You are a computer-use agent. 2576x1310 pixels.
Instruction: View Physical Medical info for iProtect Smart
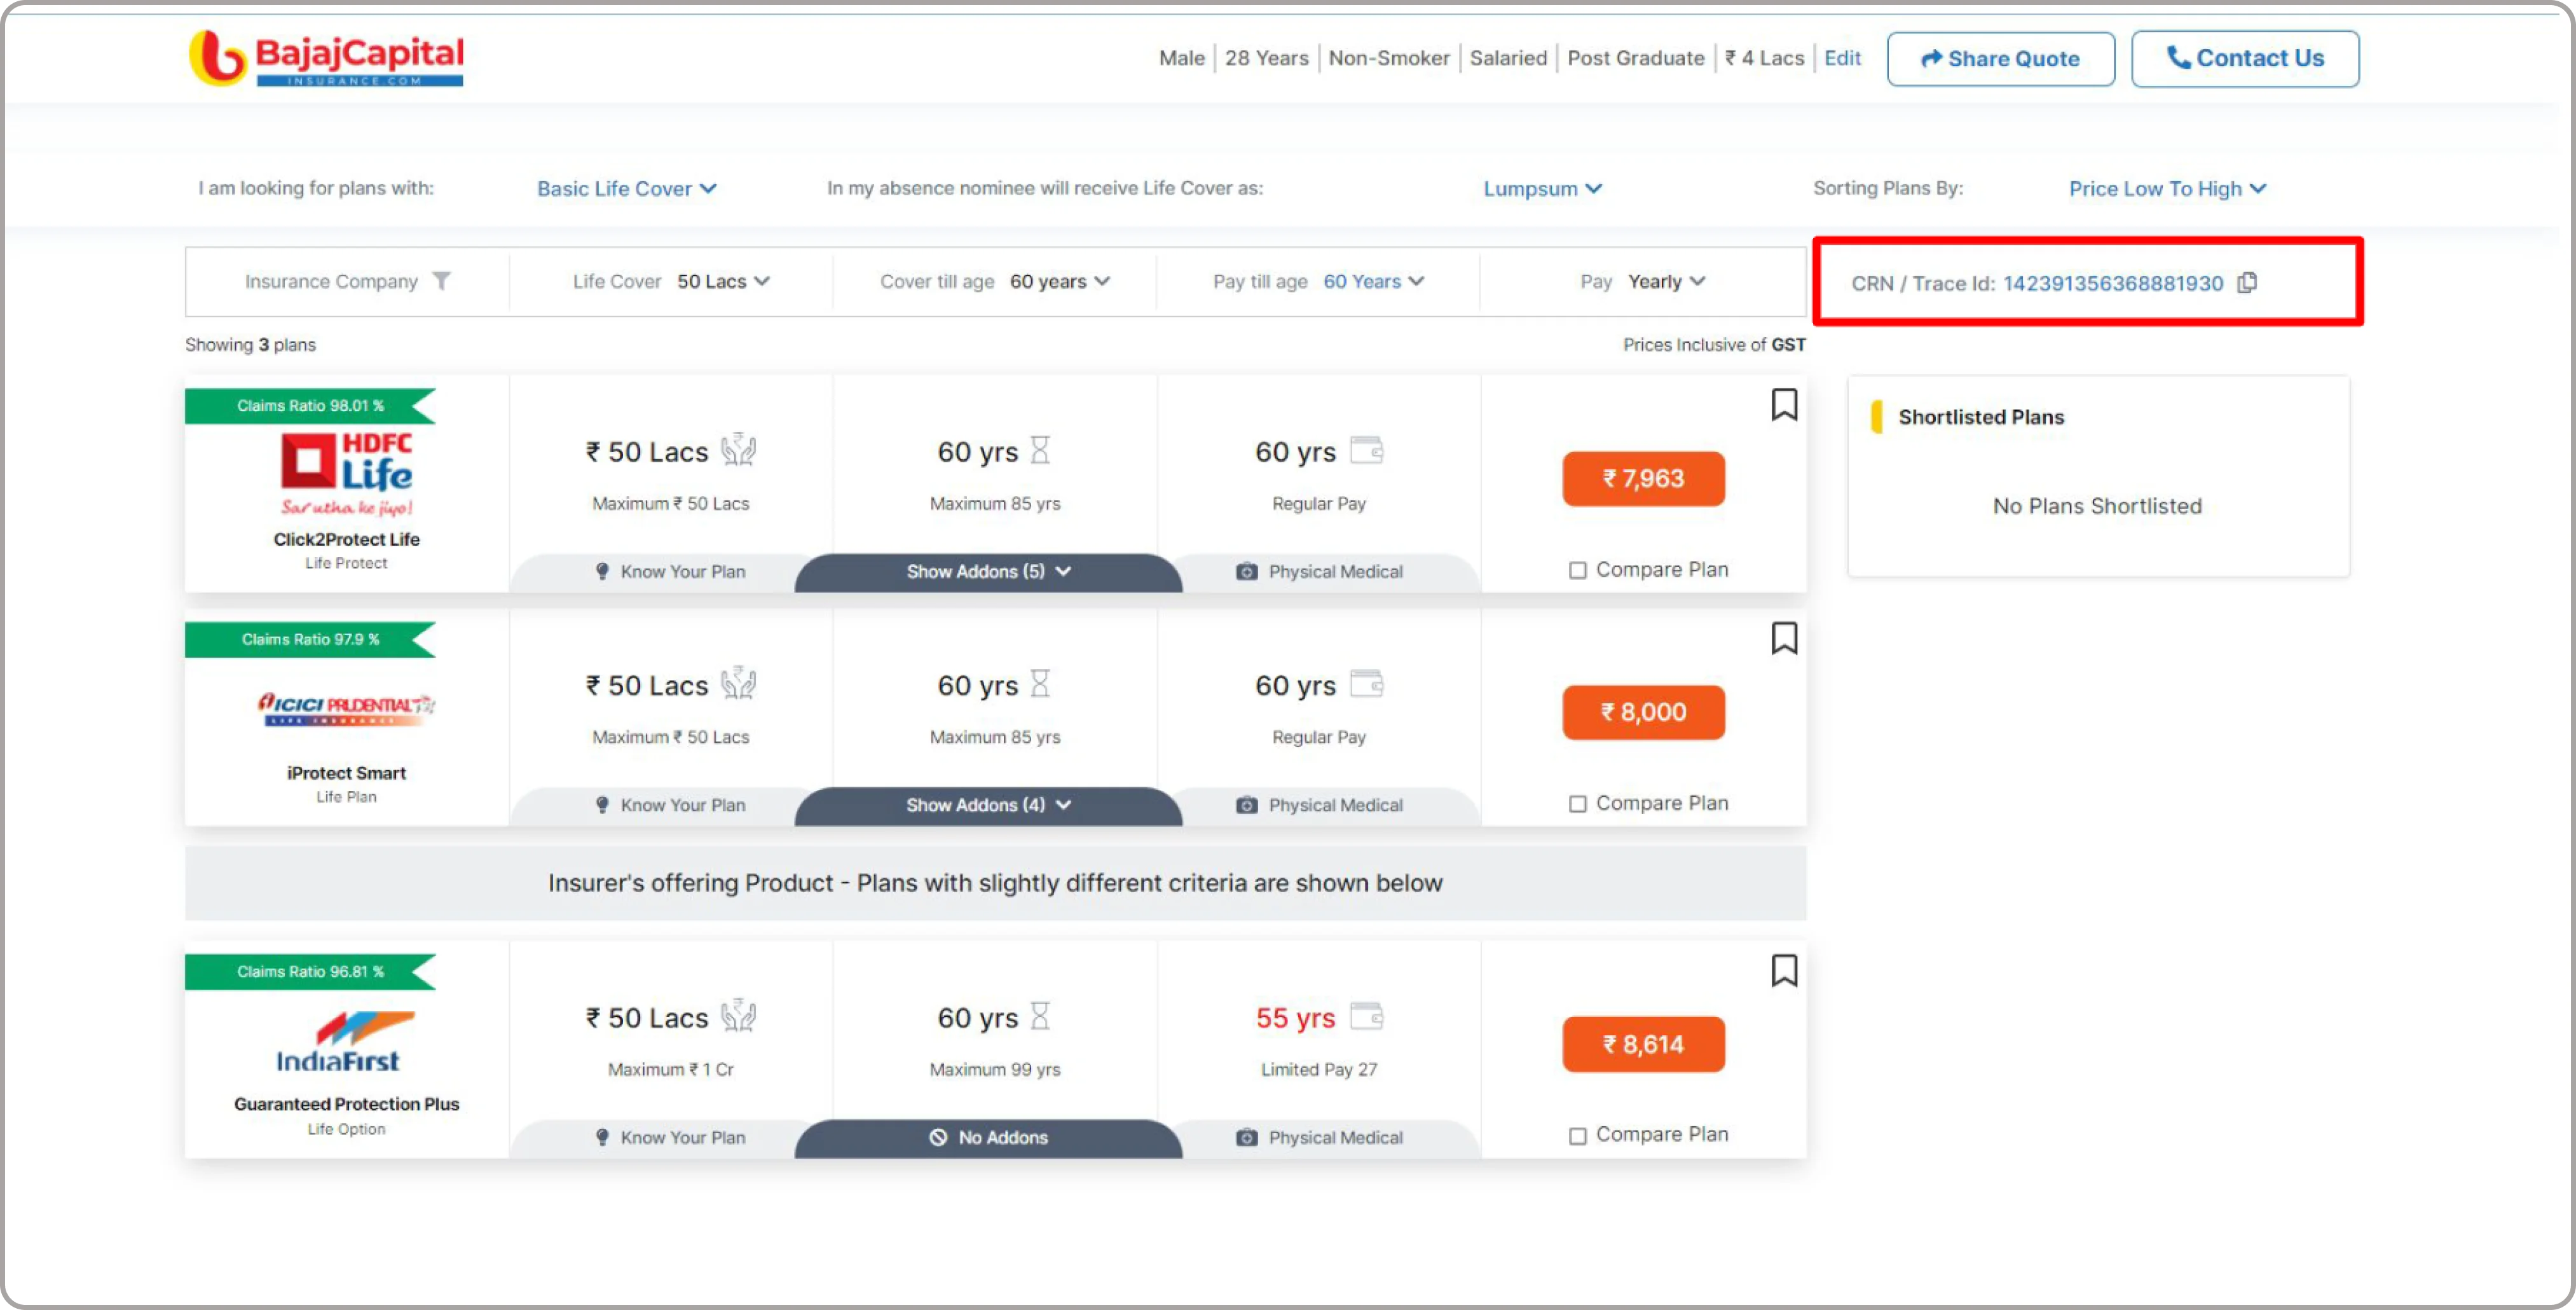1320,805
